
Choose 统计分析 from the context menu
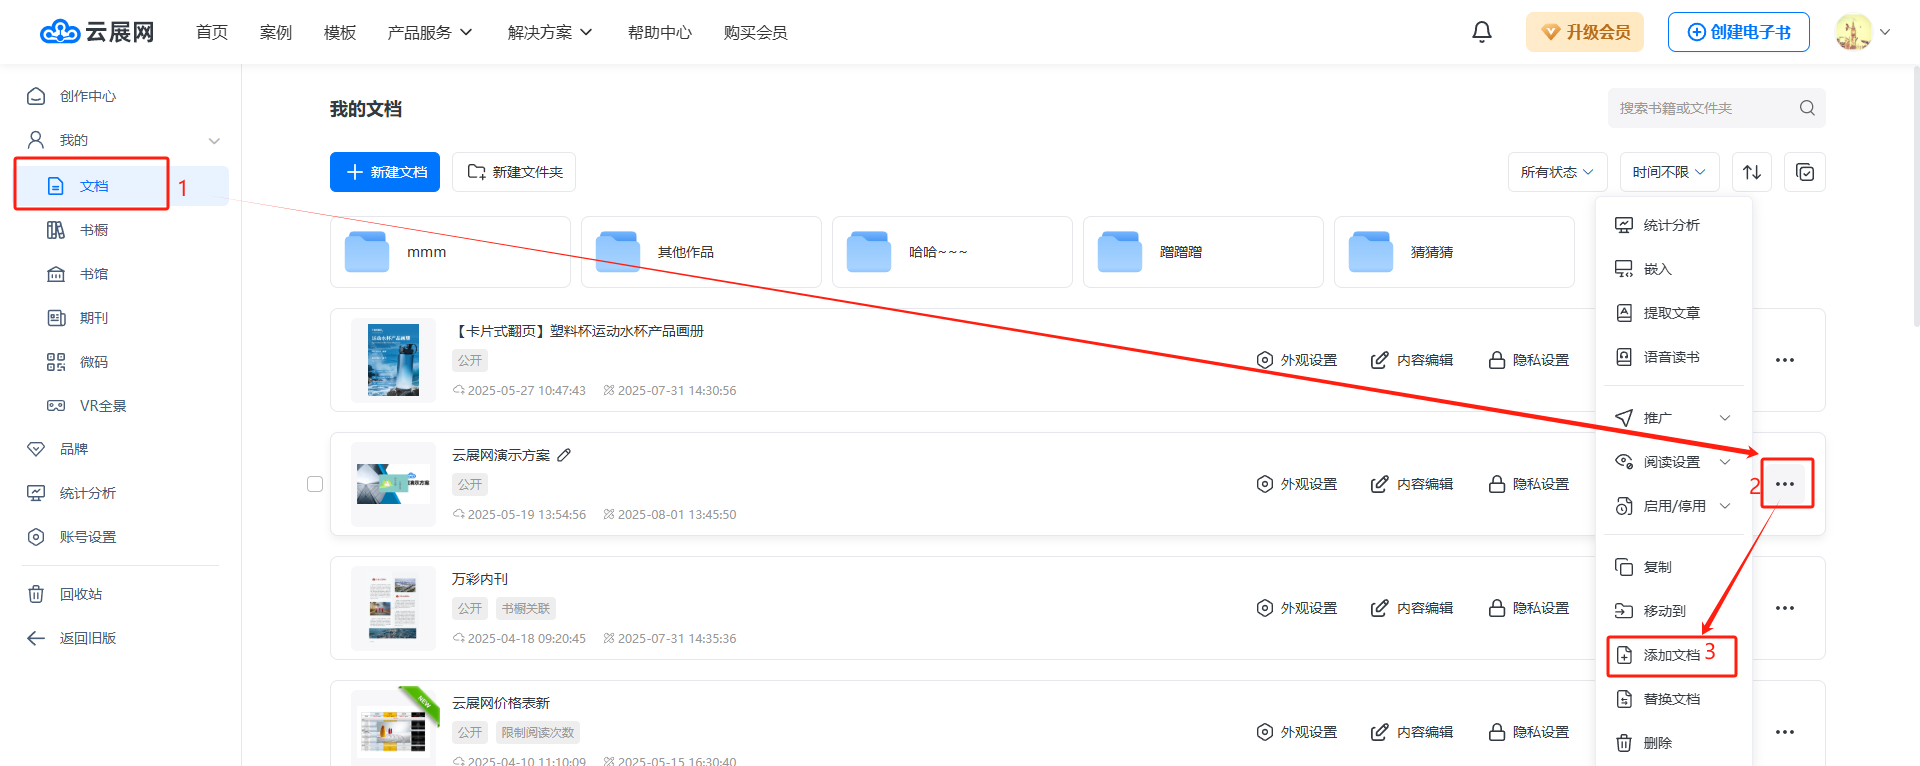coord(1671,225)
